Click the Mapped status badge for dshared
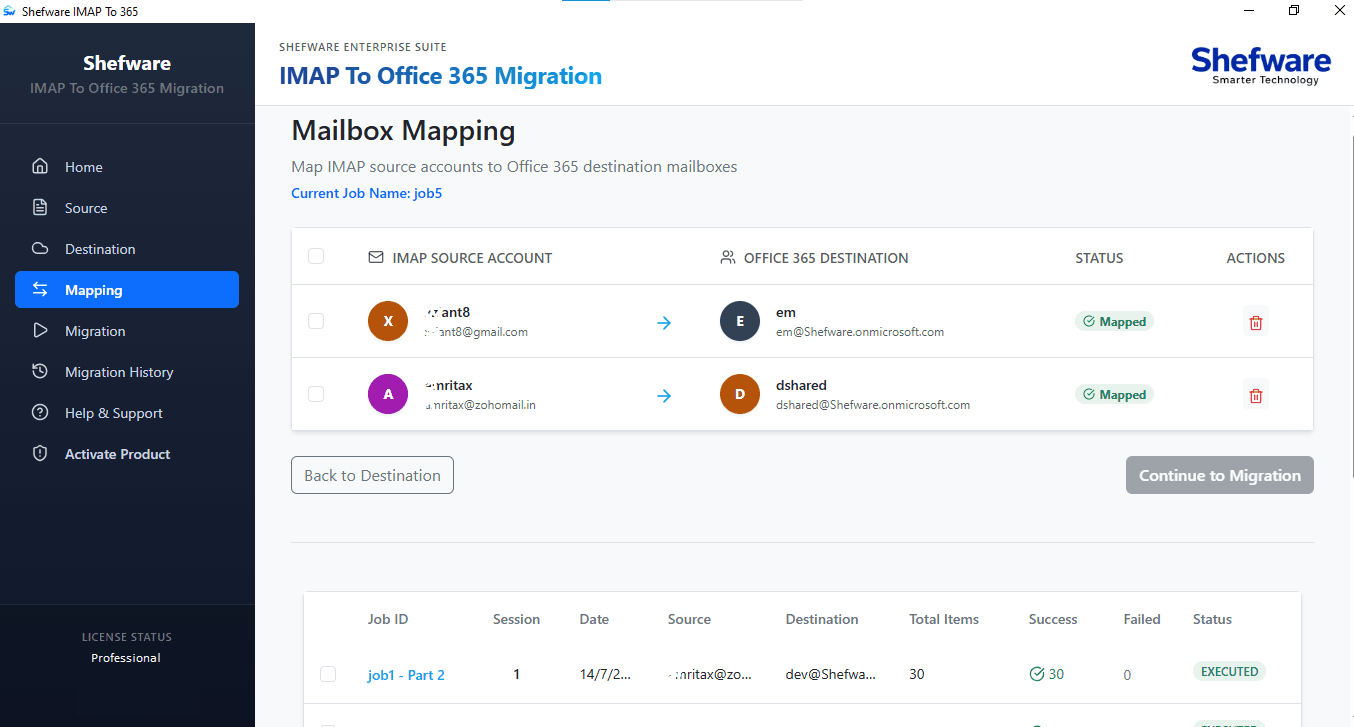The width and height of the screenshot is (1354, 727). tap(1114, 395)
